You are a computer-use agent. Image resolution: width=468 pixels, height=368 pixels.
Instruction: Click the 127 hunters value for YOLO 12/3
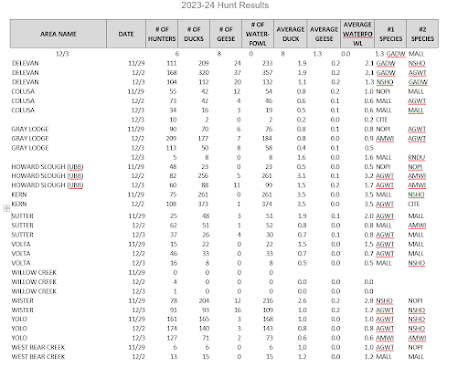(172, 338)
